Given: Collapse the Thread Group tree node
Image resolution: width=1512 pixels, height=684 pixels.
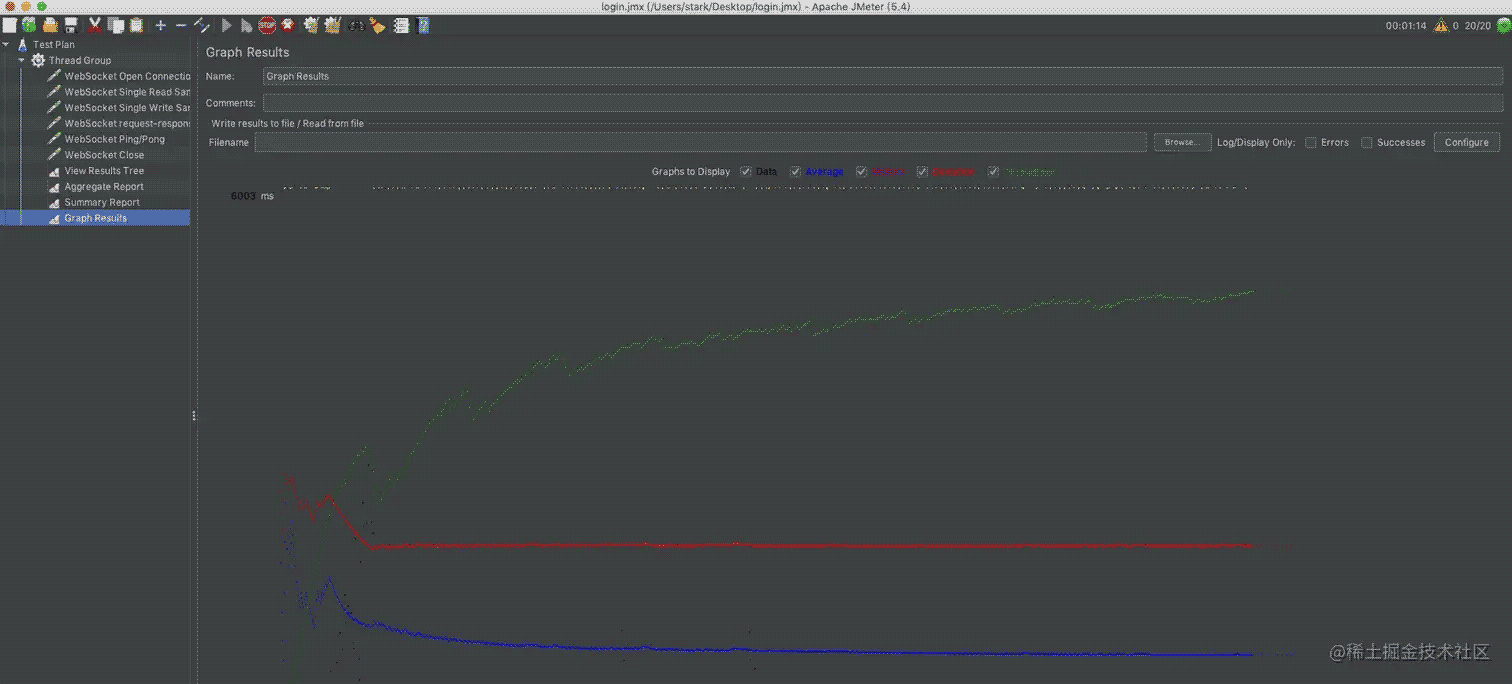Looking at the screenshot, I should click(21, 61).
